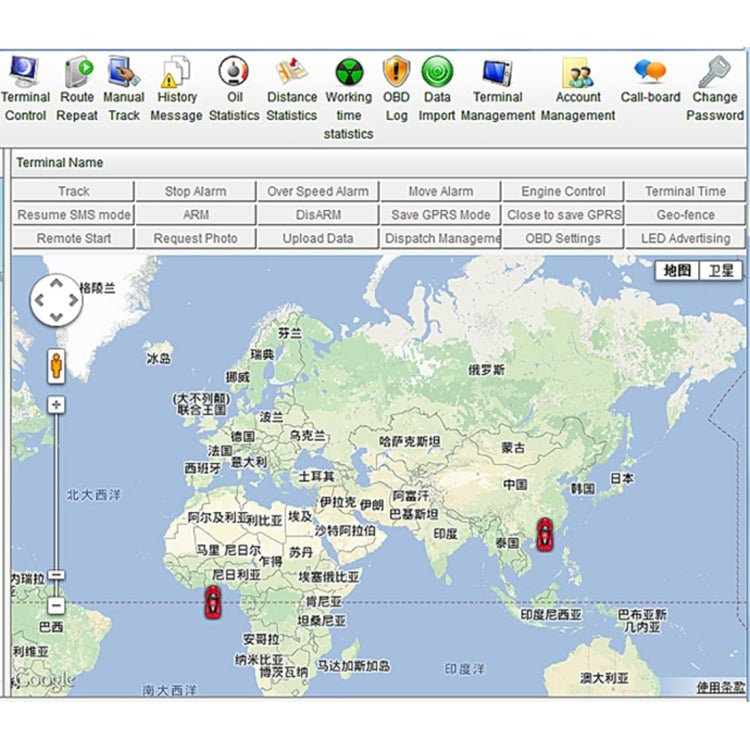750x750 pixels.
Task: Click the map zoom slider track
Action: (x=56, y=490)
